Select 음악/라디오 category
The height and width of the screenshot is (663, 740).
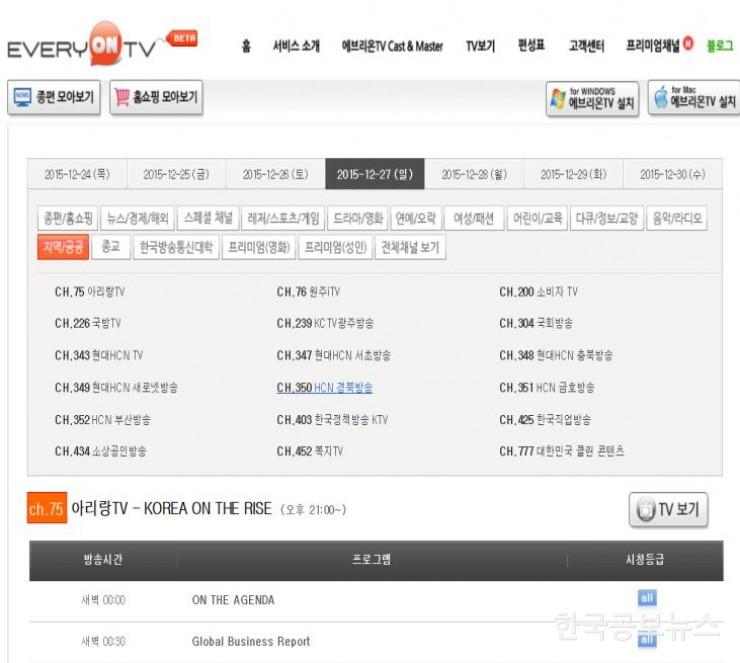pos(677,218)
